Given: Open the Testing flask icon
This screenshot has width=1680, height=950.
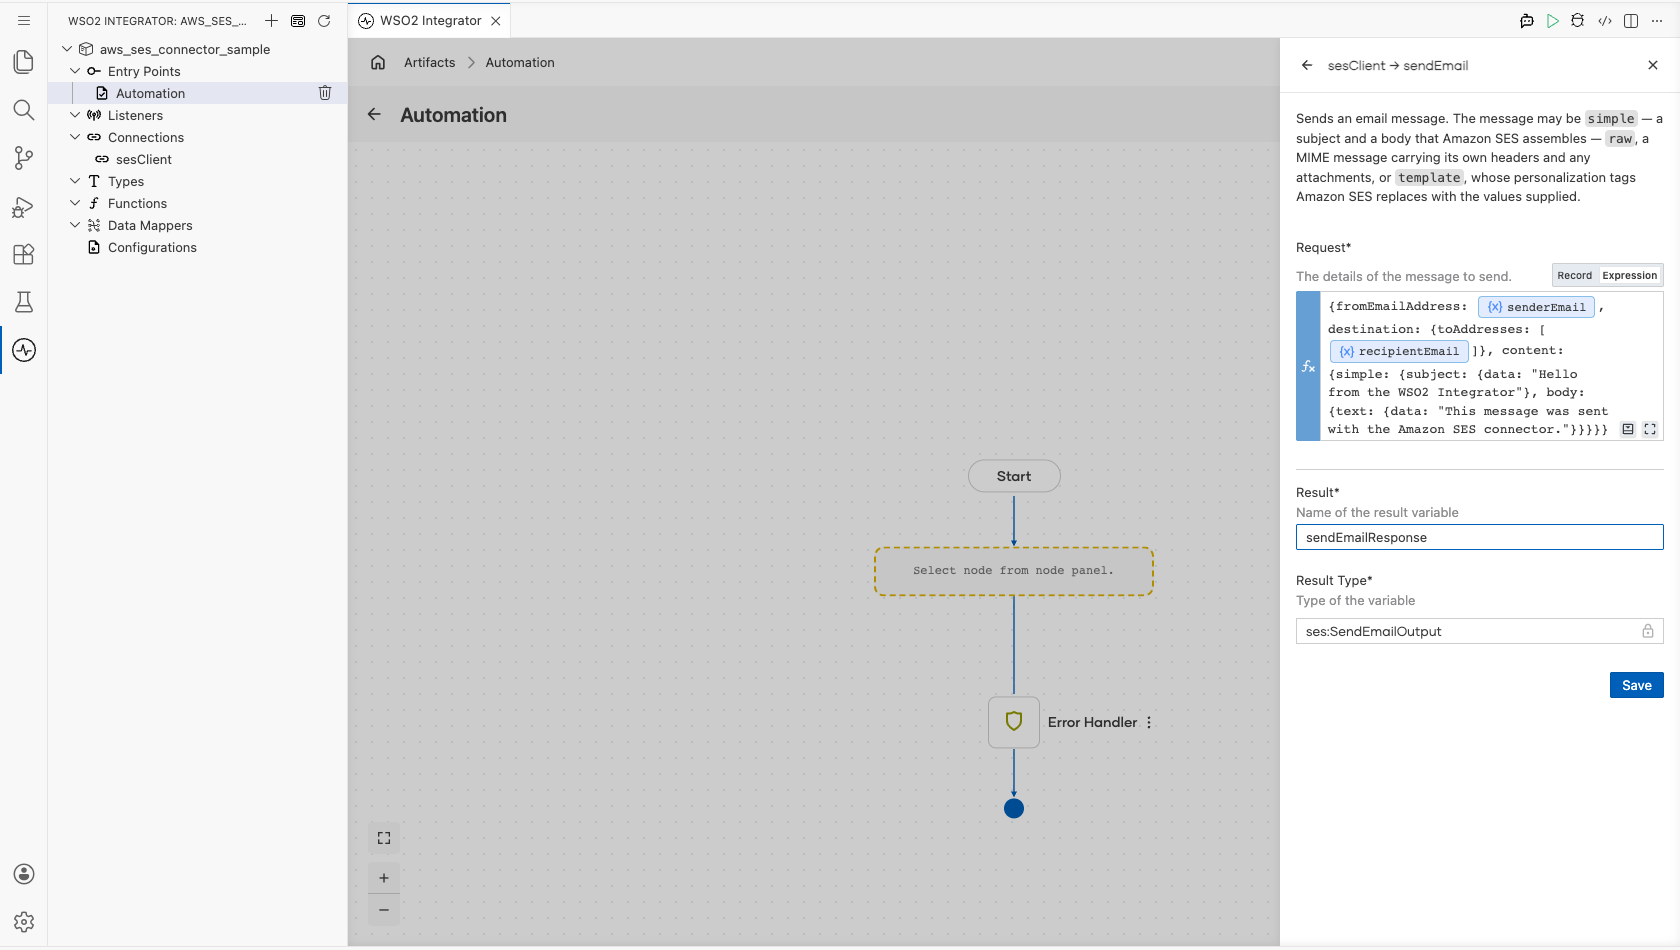Looking at the screenshot, I should tap(24, 302).
